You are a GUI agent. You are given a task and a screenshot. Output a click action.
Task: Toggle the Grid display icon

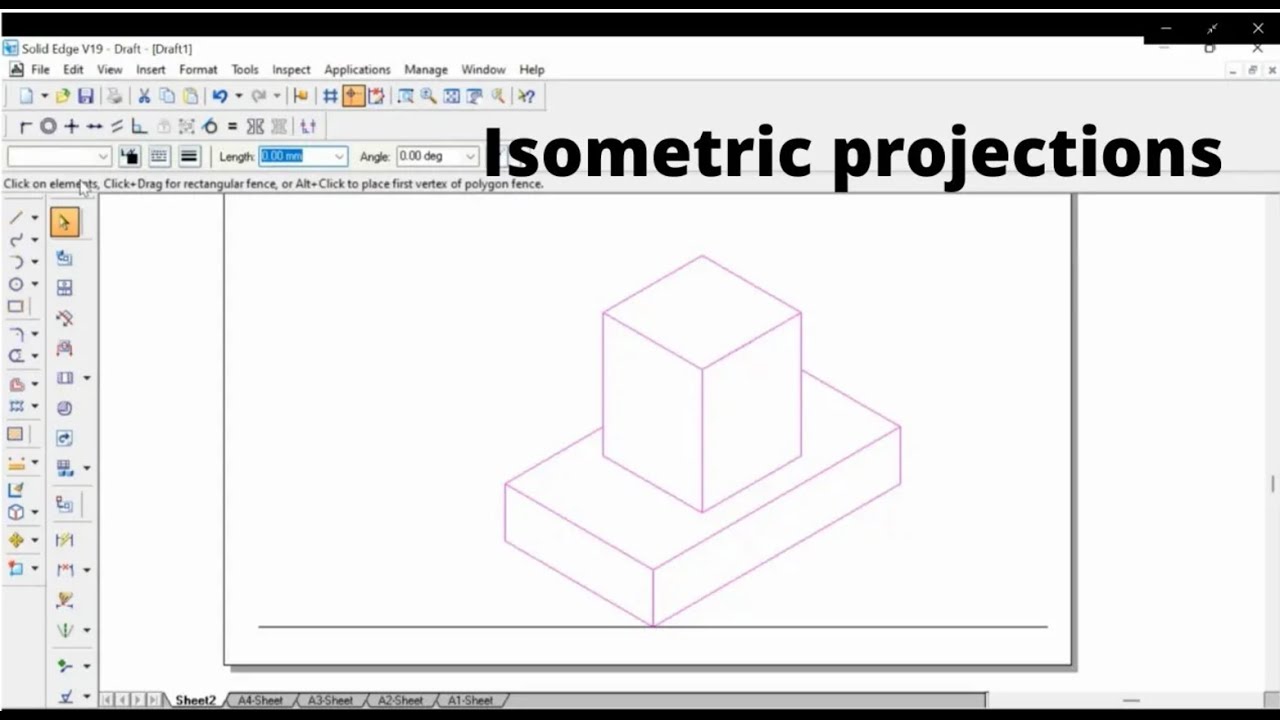[x=330, y=96]
